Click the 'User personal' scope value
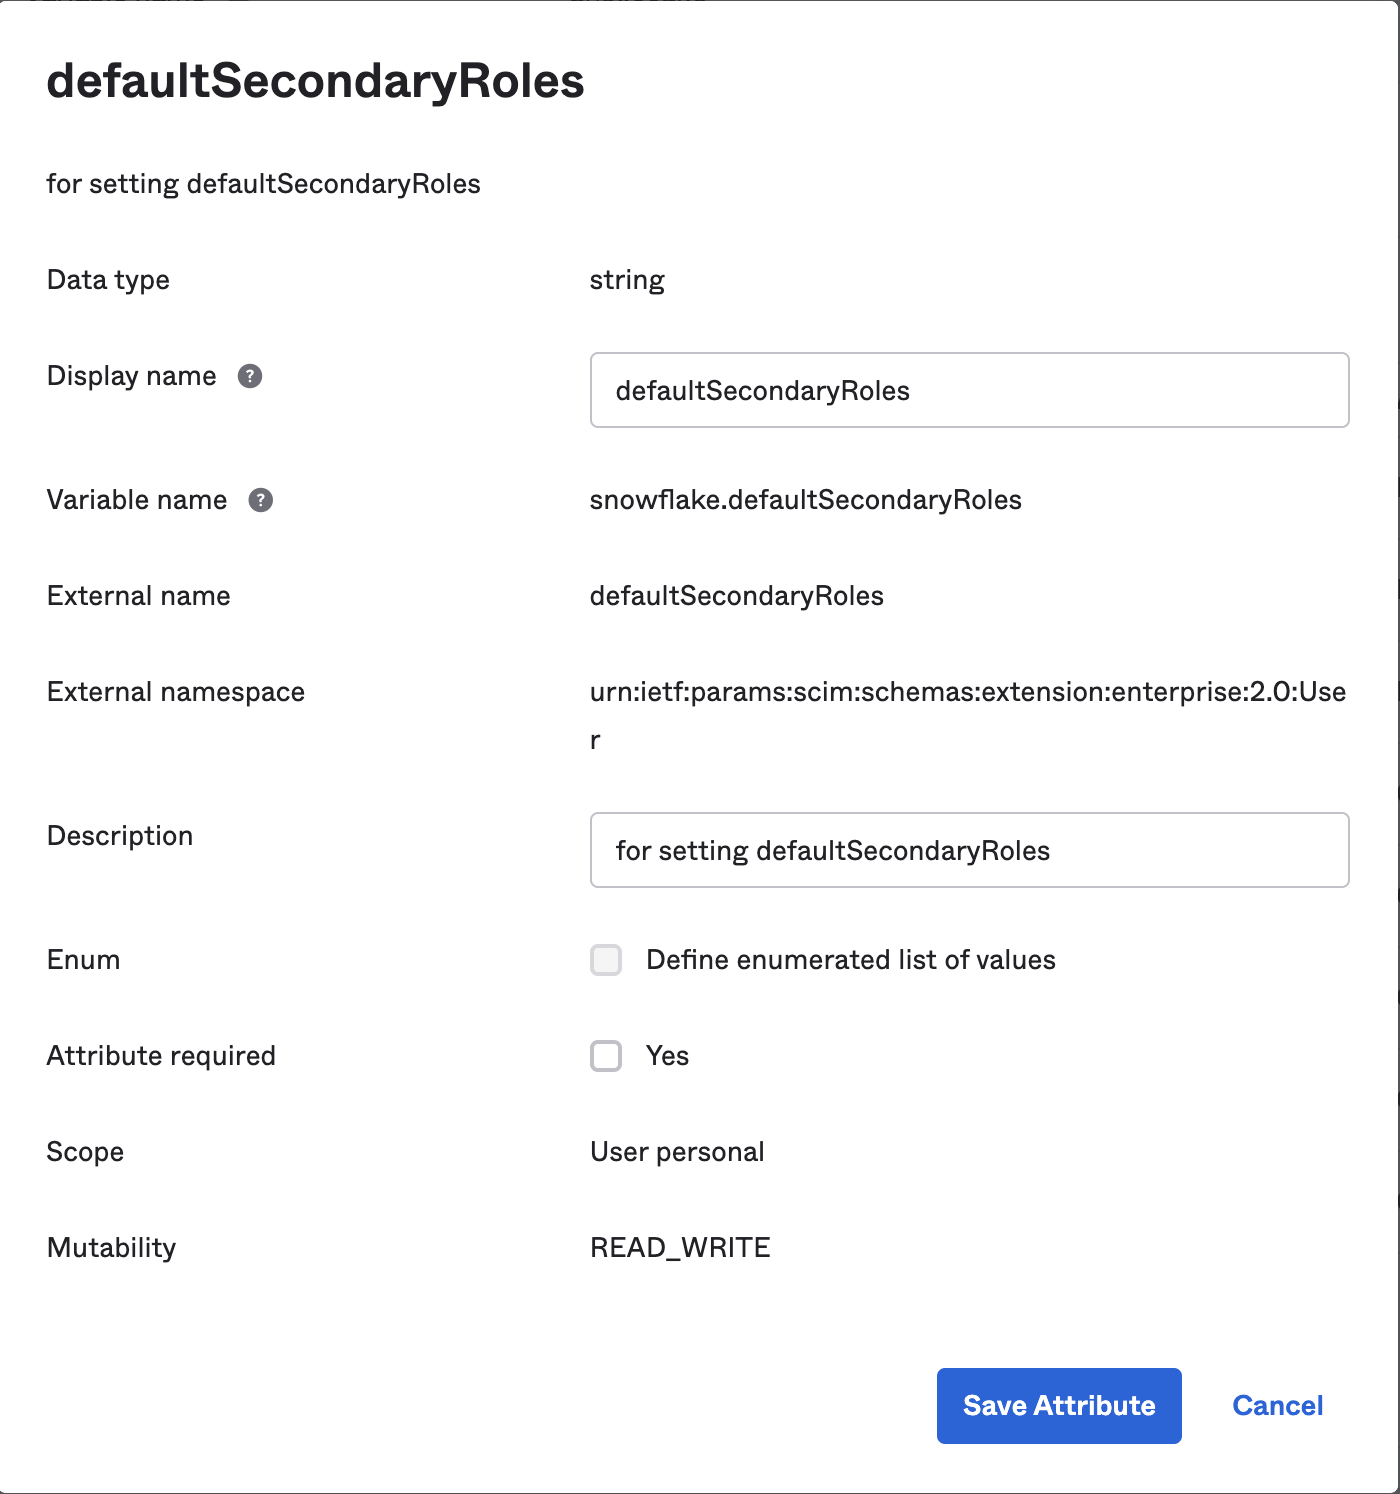This screenshot has height=1494, width=1400. pyautogui.click(x=677, y=1152)
